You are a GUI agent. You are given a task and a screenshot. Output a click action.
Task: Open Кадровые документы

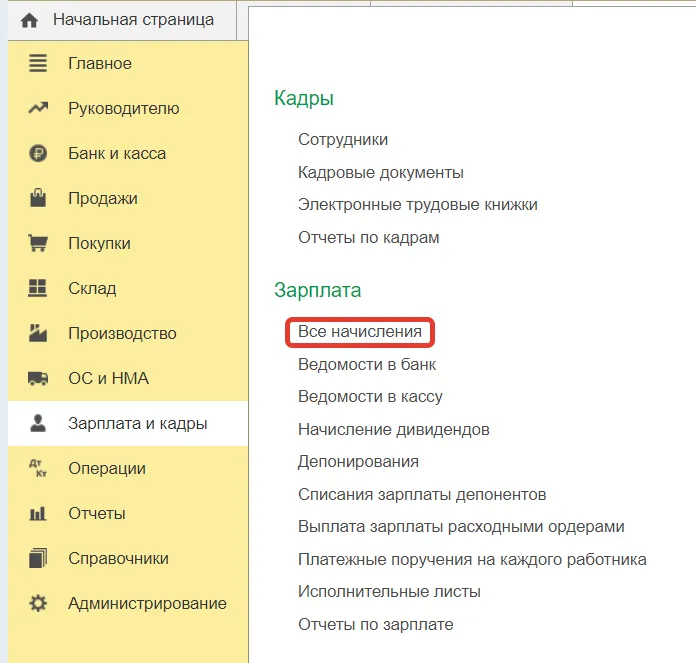coord(381,172)
